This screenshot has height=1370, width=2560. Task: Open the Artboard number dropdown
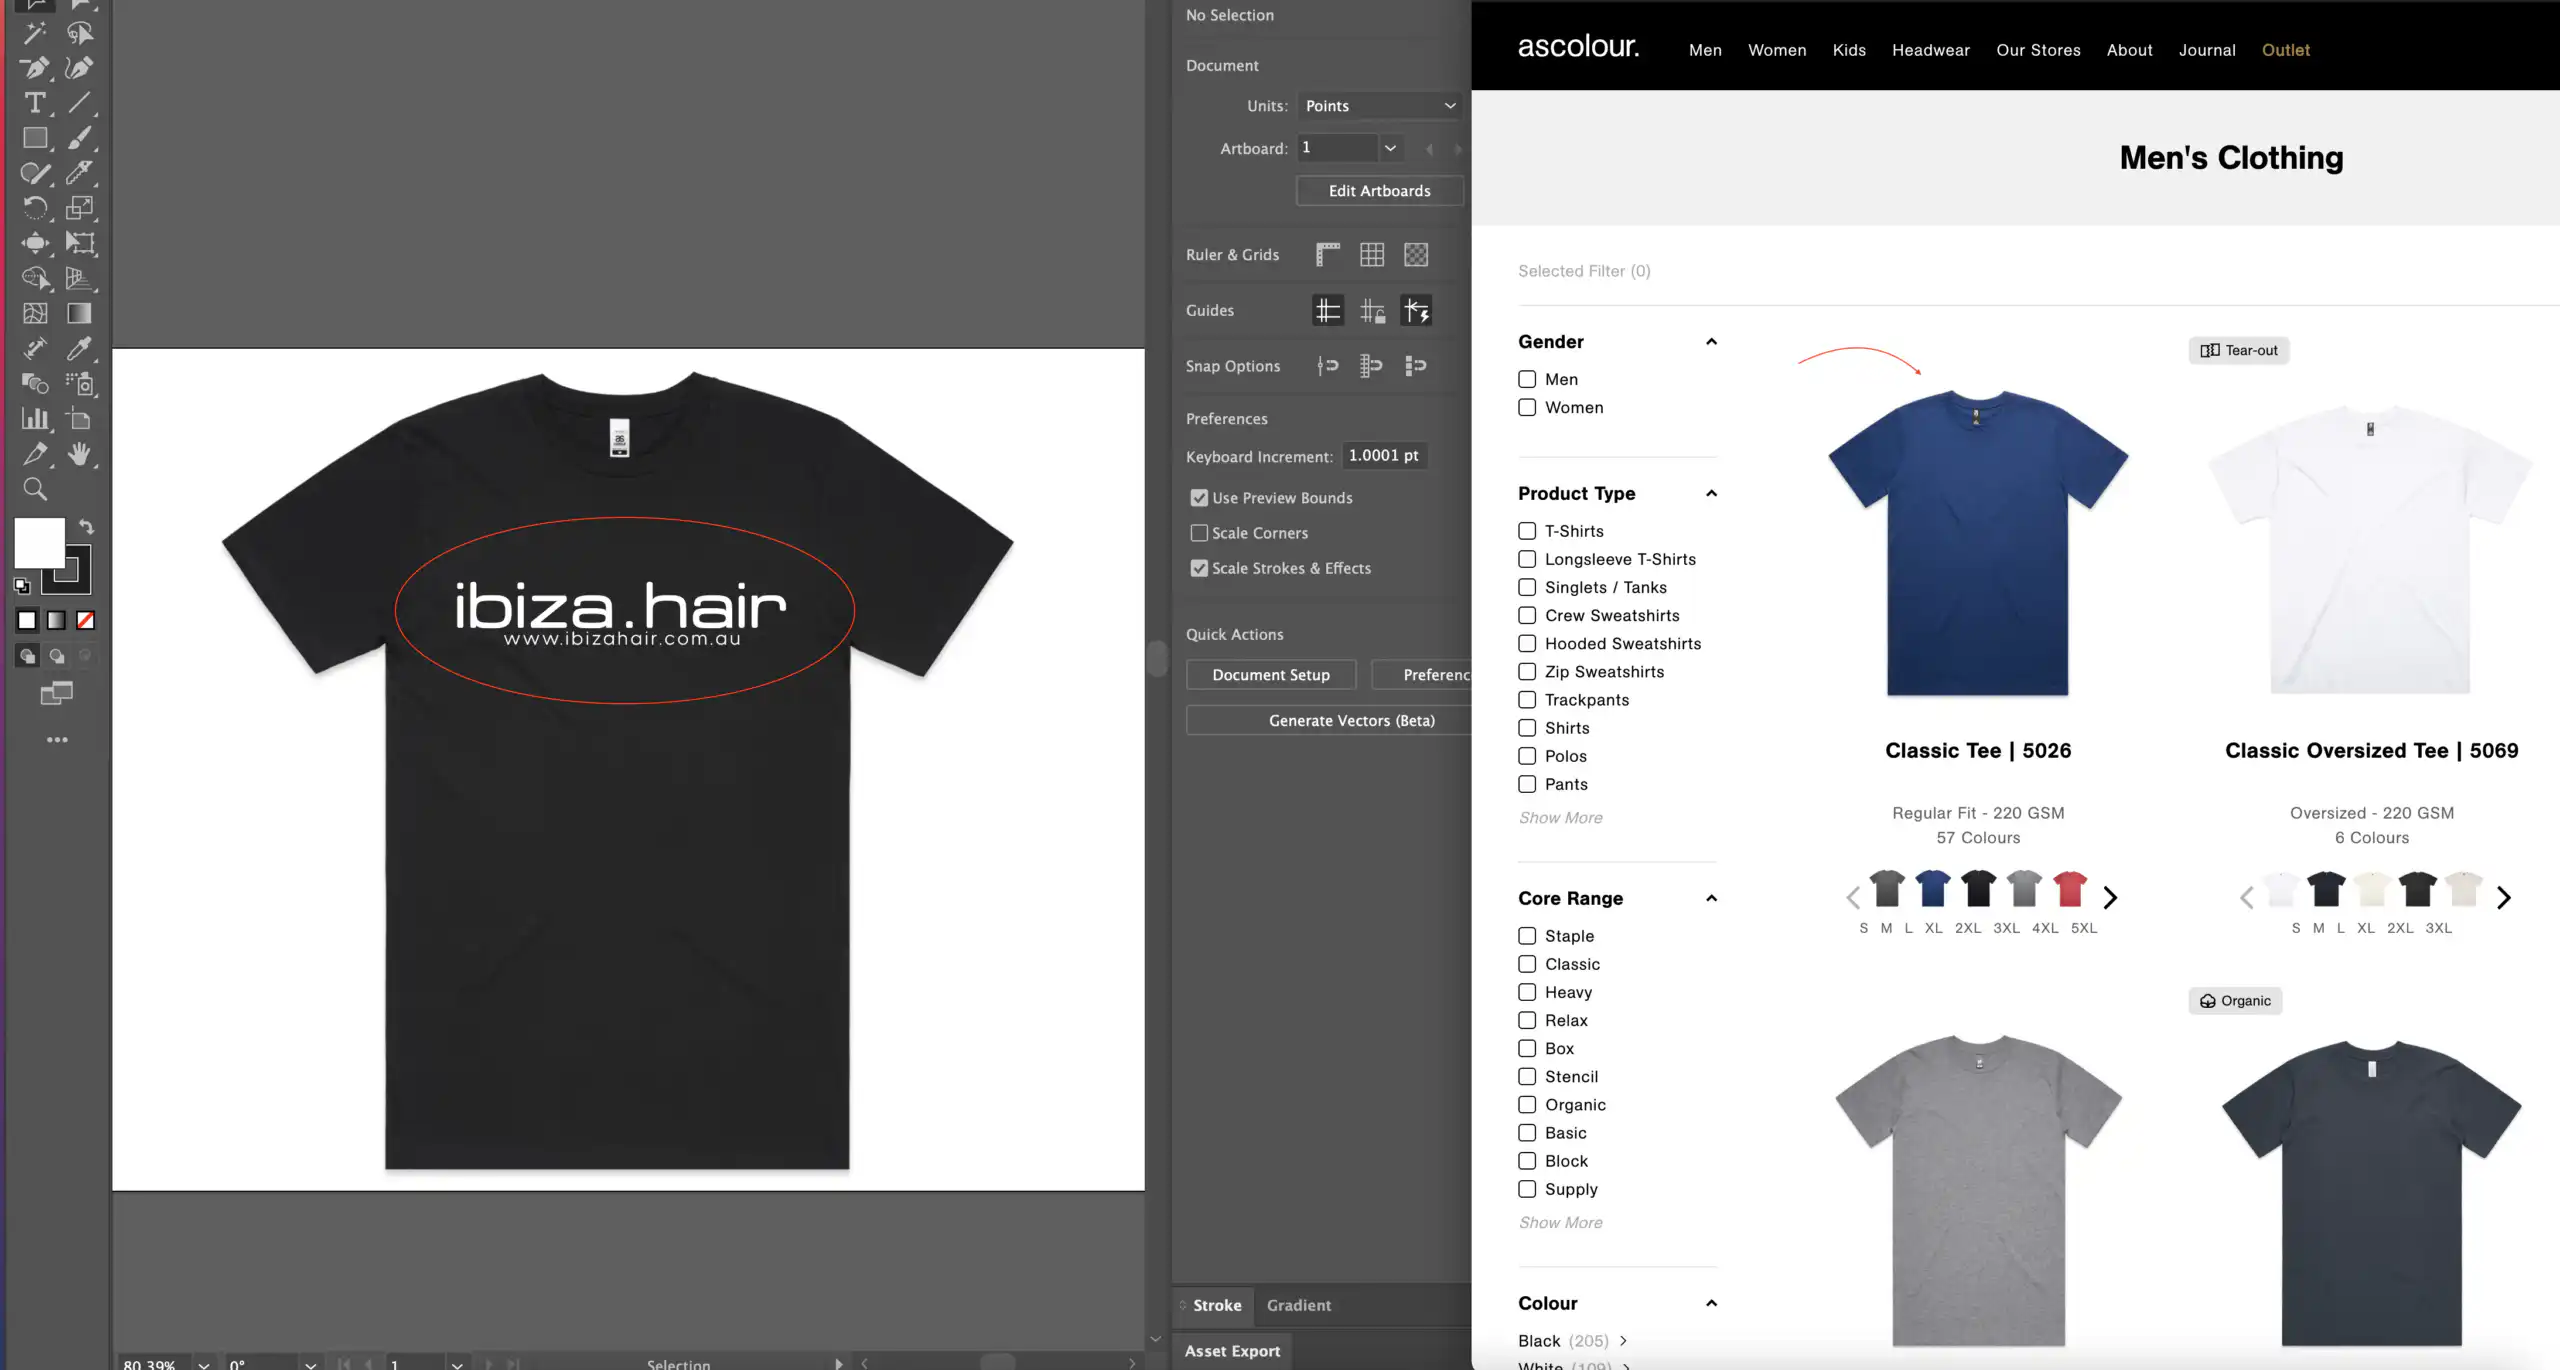pos(1390,148)
